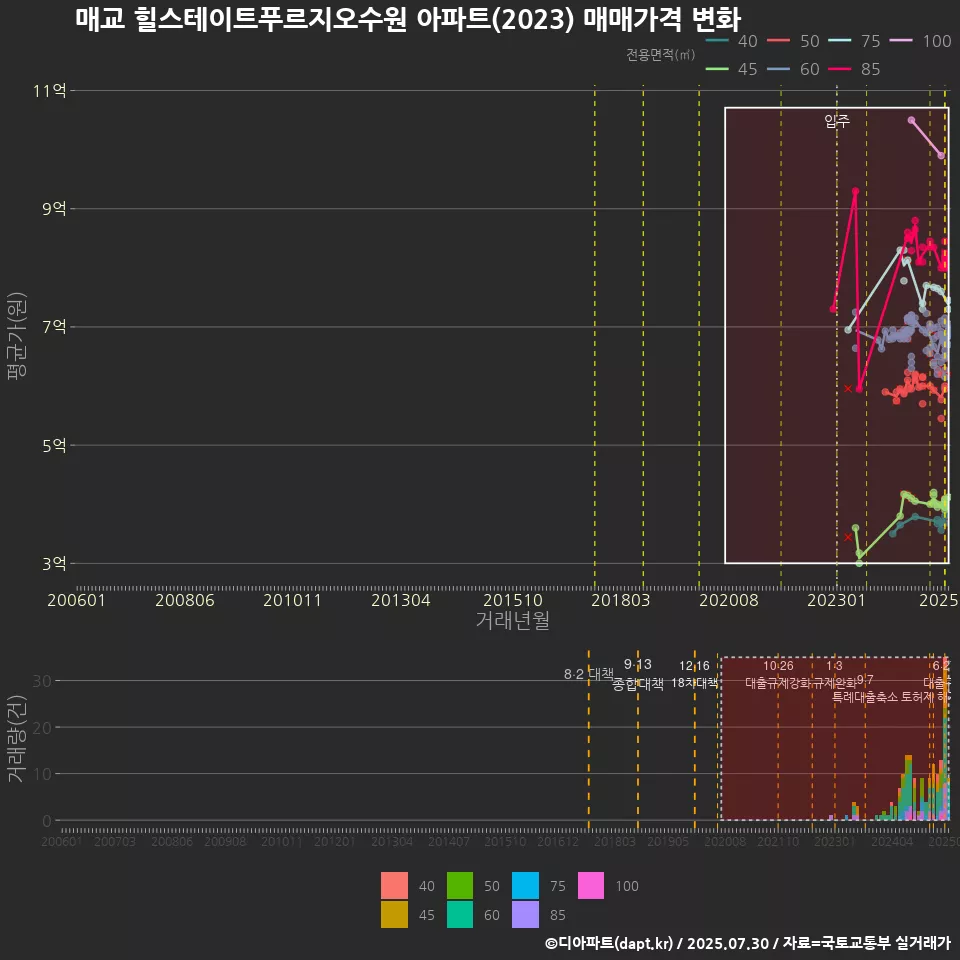Click the 40 line legend entry

731,41
